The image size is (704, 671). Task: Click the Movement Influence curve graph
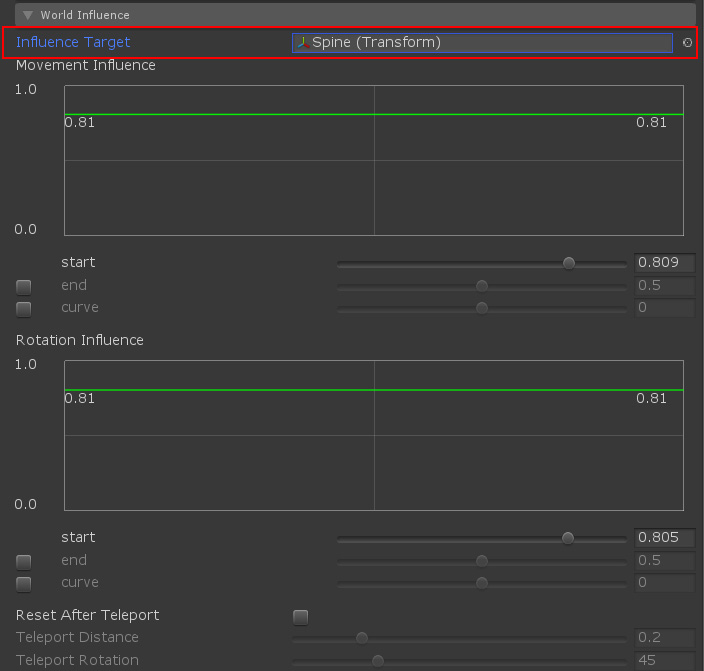point(374,160)
